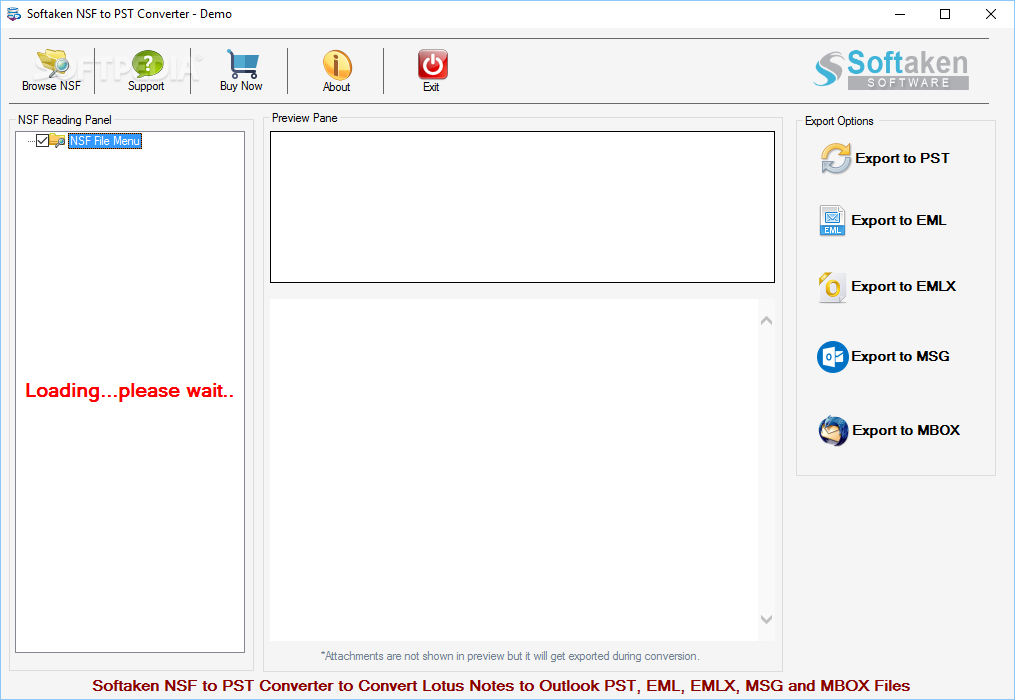The image size is (1015, 700).
Task: Click the 'Preview Pane' heading
Action: [304, 118]
